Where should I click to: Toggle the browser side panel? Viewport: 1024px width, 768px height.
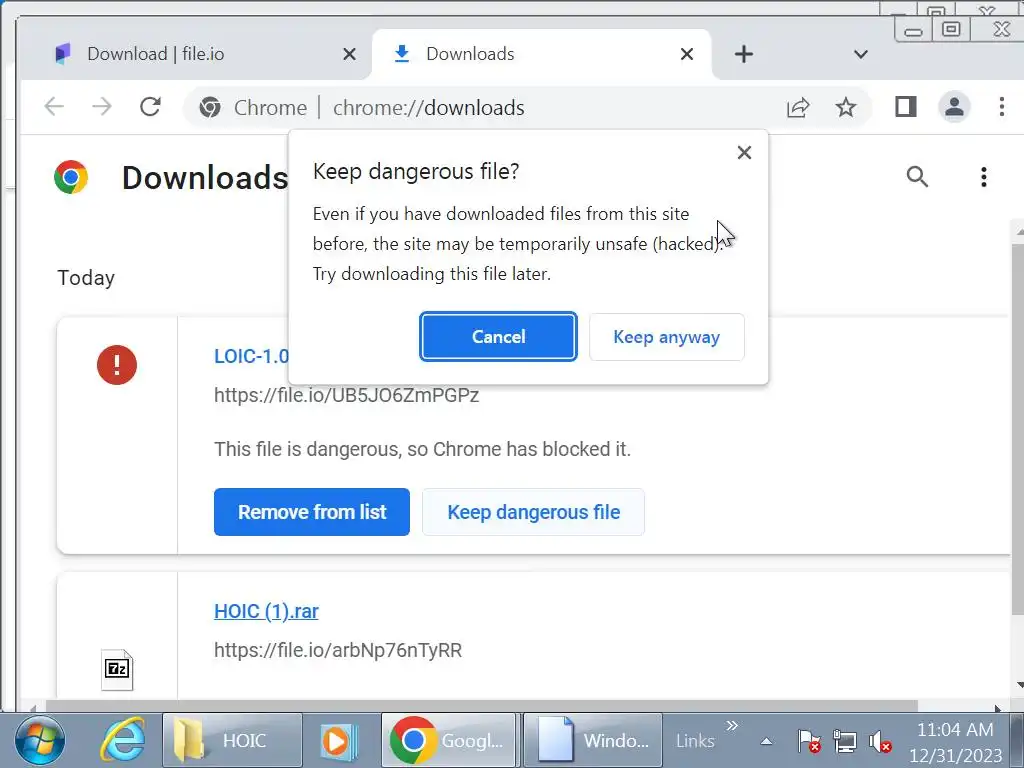(x=906, y=106)
